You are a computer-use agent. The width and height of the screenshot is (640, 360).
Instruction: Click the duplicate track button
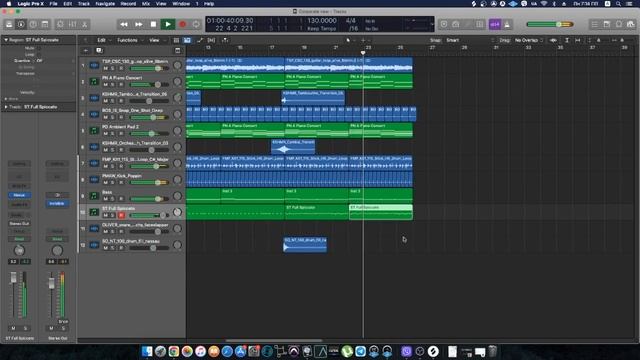(x=99, y=51)
